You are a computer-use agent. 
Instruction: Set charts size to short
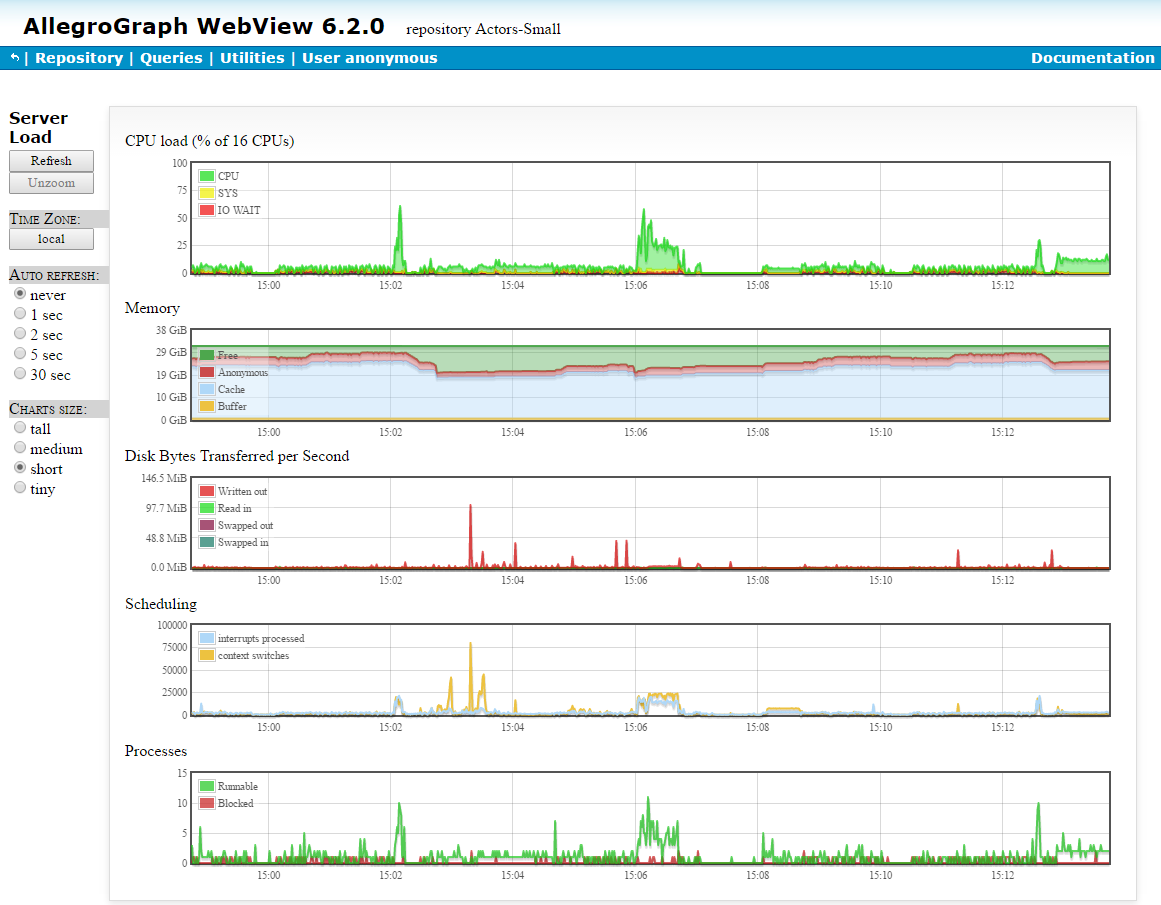20,468
